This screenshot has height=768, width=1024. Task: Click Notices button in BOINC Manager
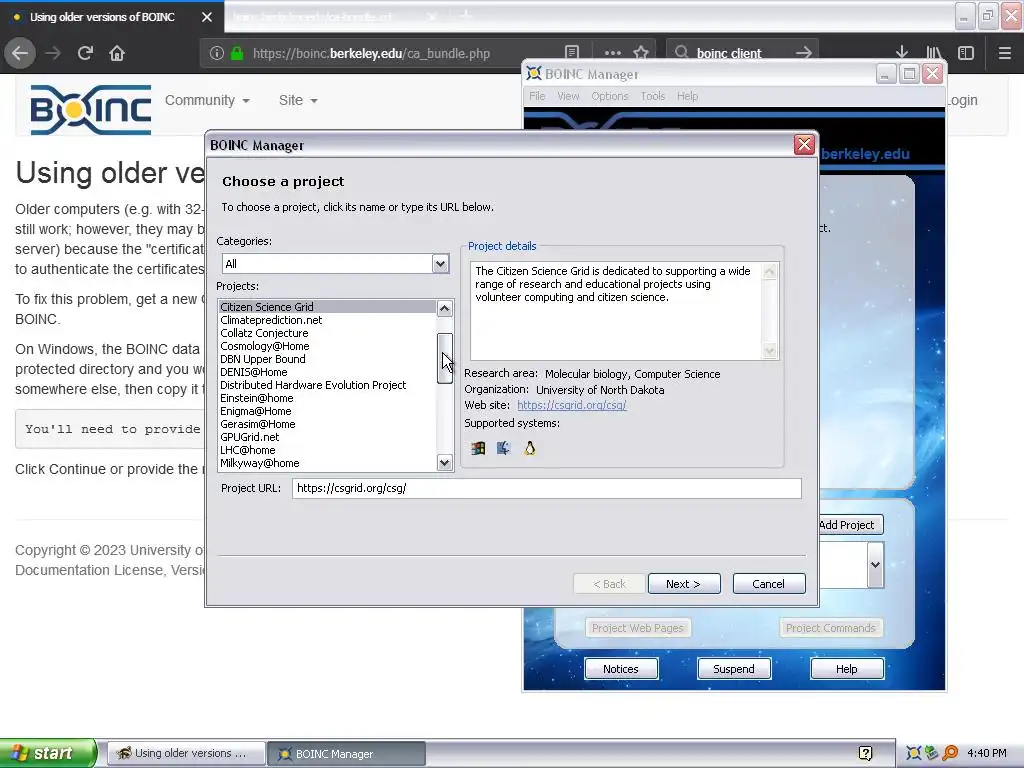(621, 669)
